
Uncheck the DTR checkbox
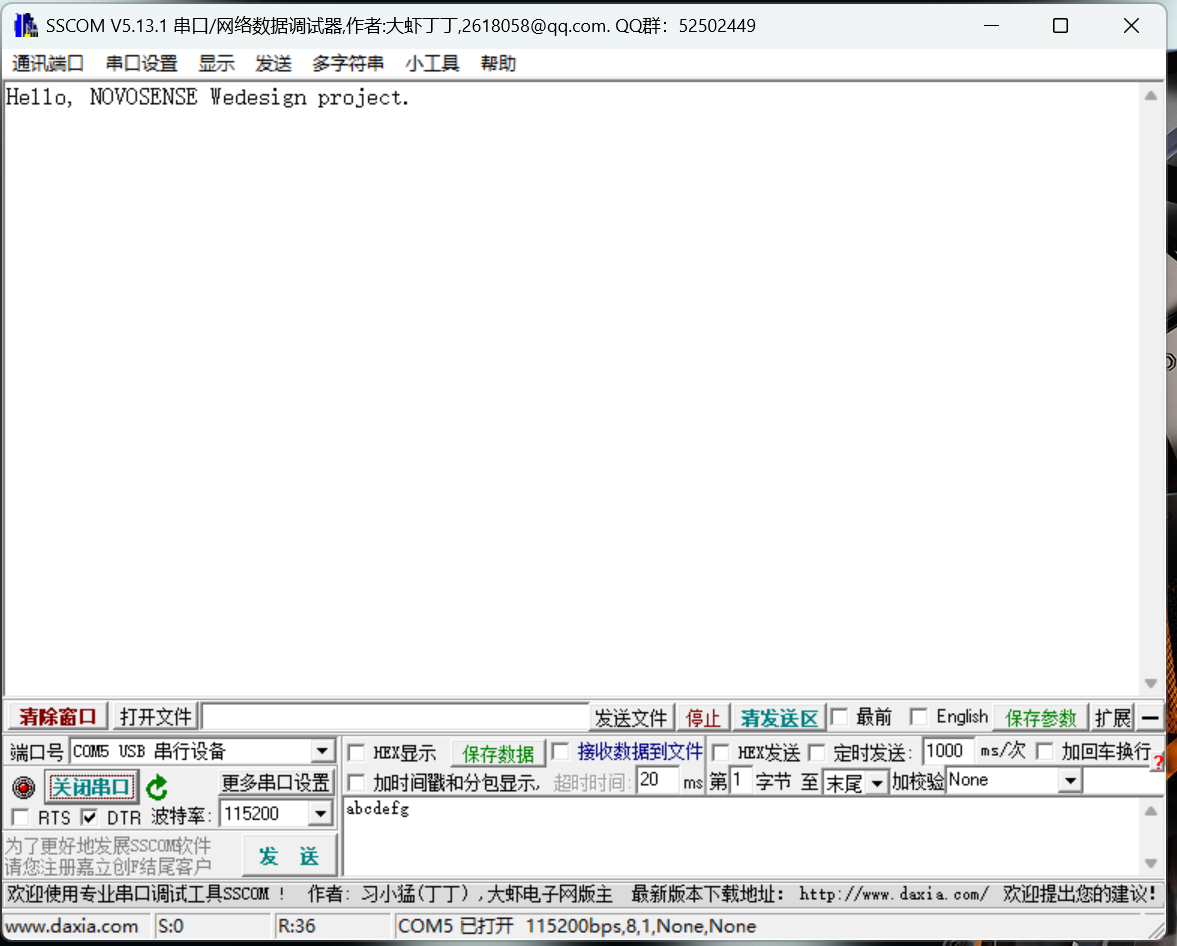click(x=90, y=817)
